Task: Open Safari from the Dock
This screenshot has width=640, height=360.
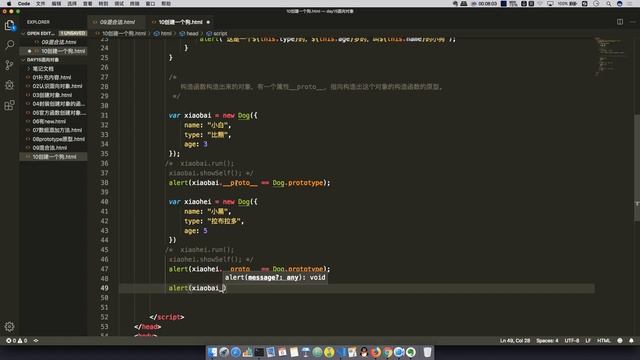Action: 236,352
